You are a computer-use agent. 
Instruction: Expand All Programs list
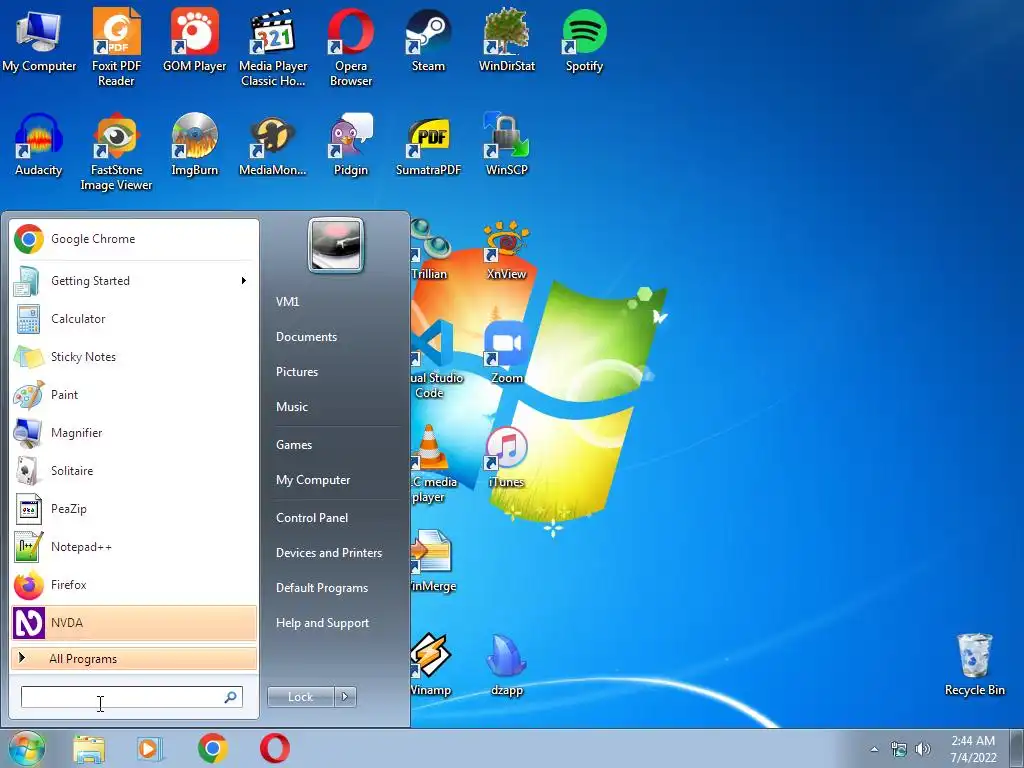pyautogui.click(x=134, y=658)
